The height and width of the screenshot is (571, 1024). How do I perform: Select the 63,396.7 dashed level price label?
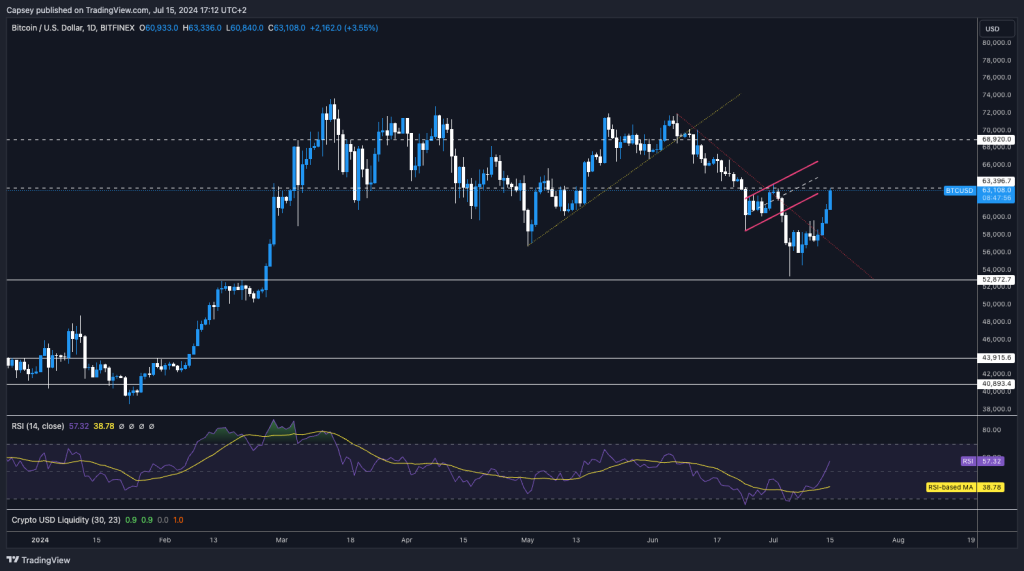[x=998, y=181]
